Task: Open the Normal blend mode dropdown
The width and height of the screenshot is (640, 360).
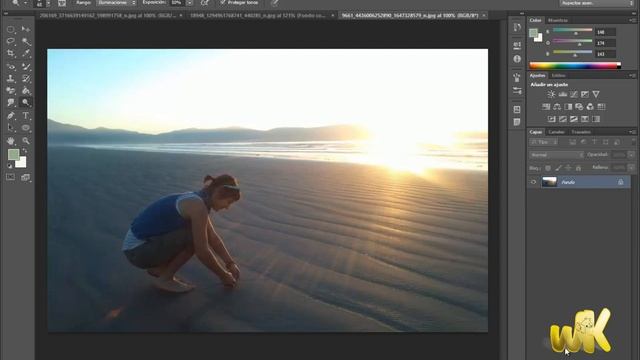Action: click(557, 155)
